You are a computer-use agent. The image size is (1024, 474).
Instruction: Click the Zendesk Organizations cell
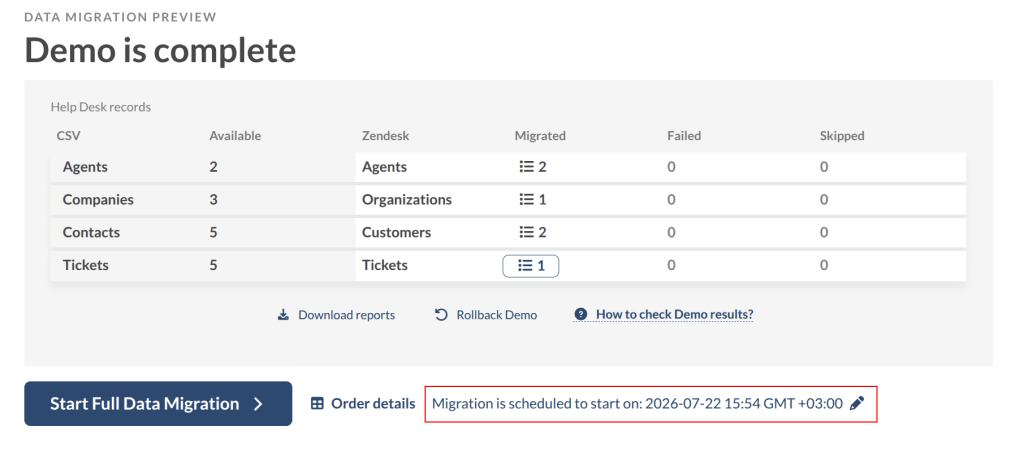(x=407, y=199)
